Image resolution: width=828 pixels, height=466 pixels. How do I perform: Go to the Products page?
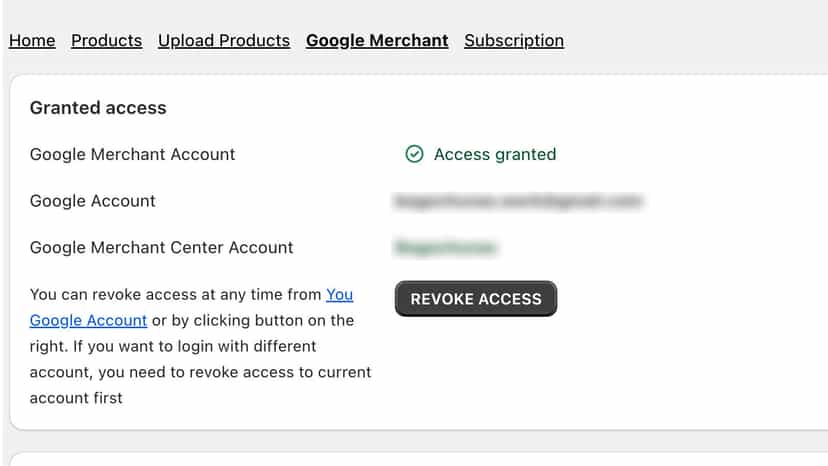pos(106,41)
